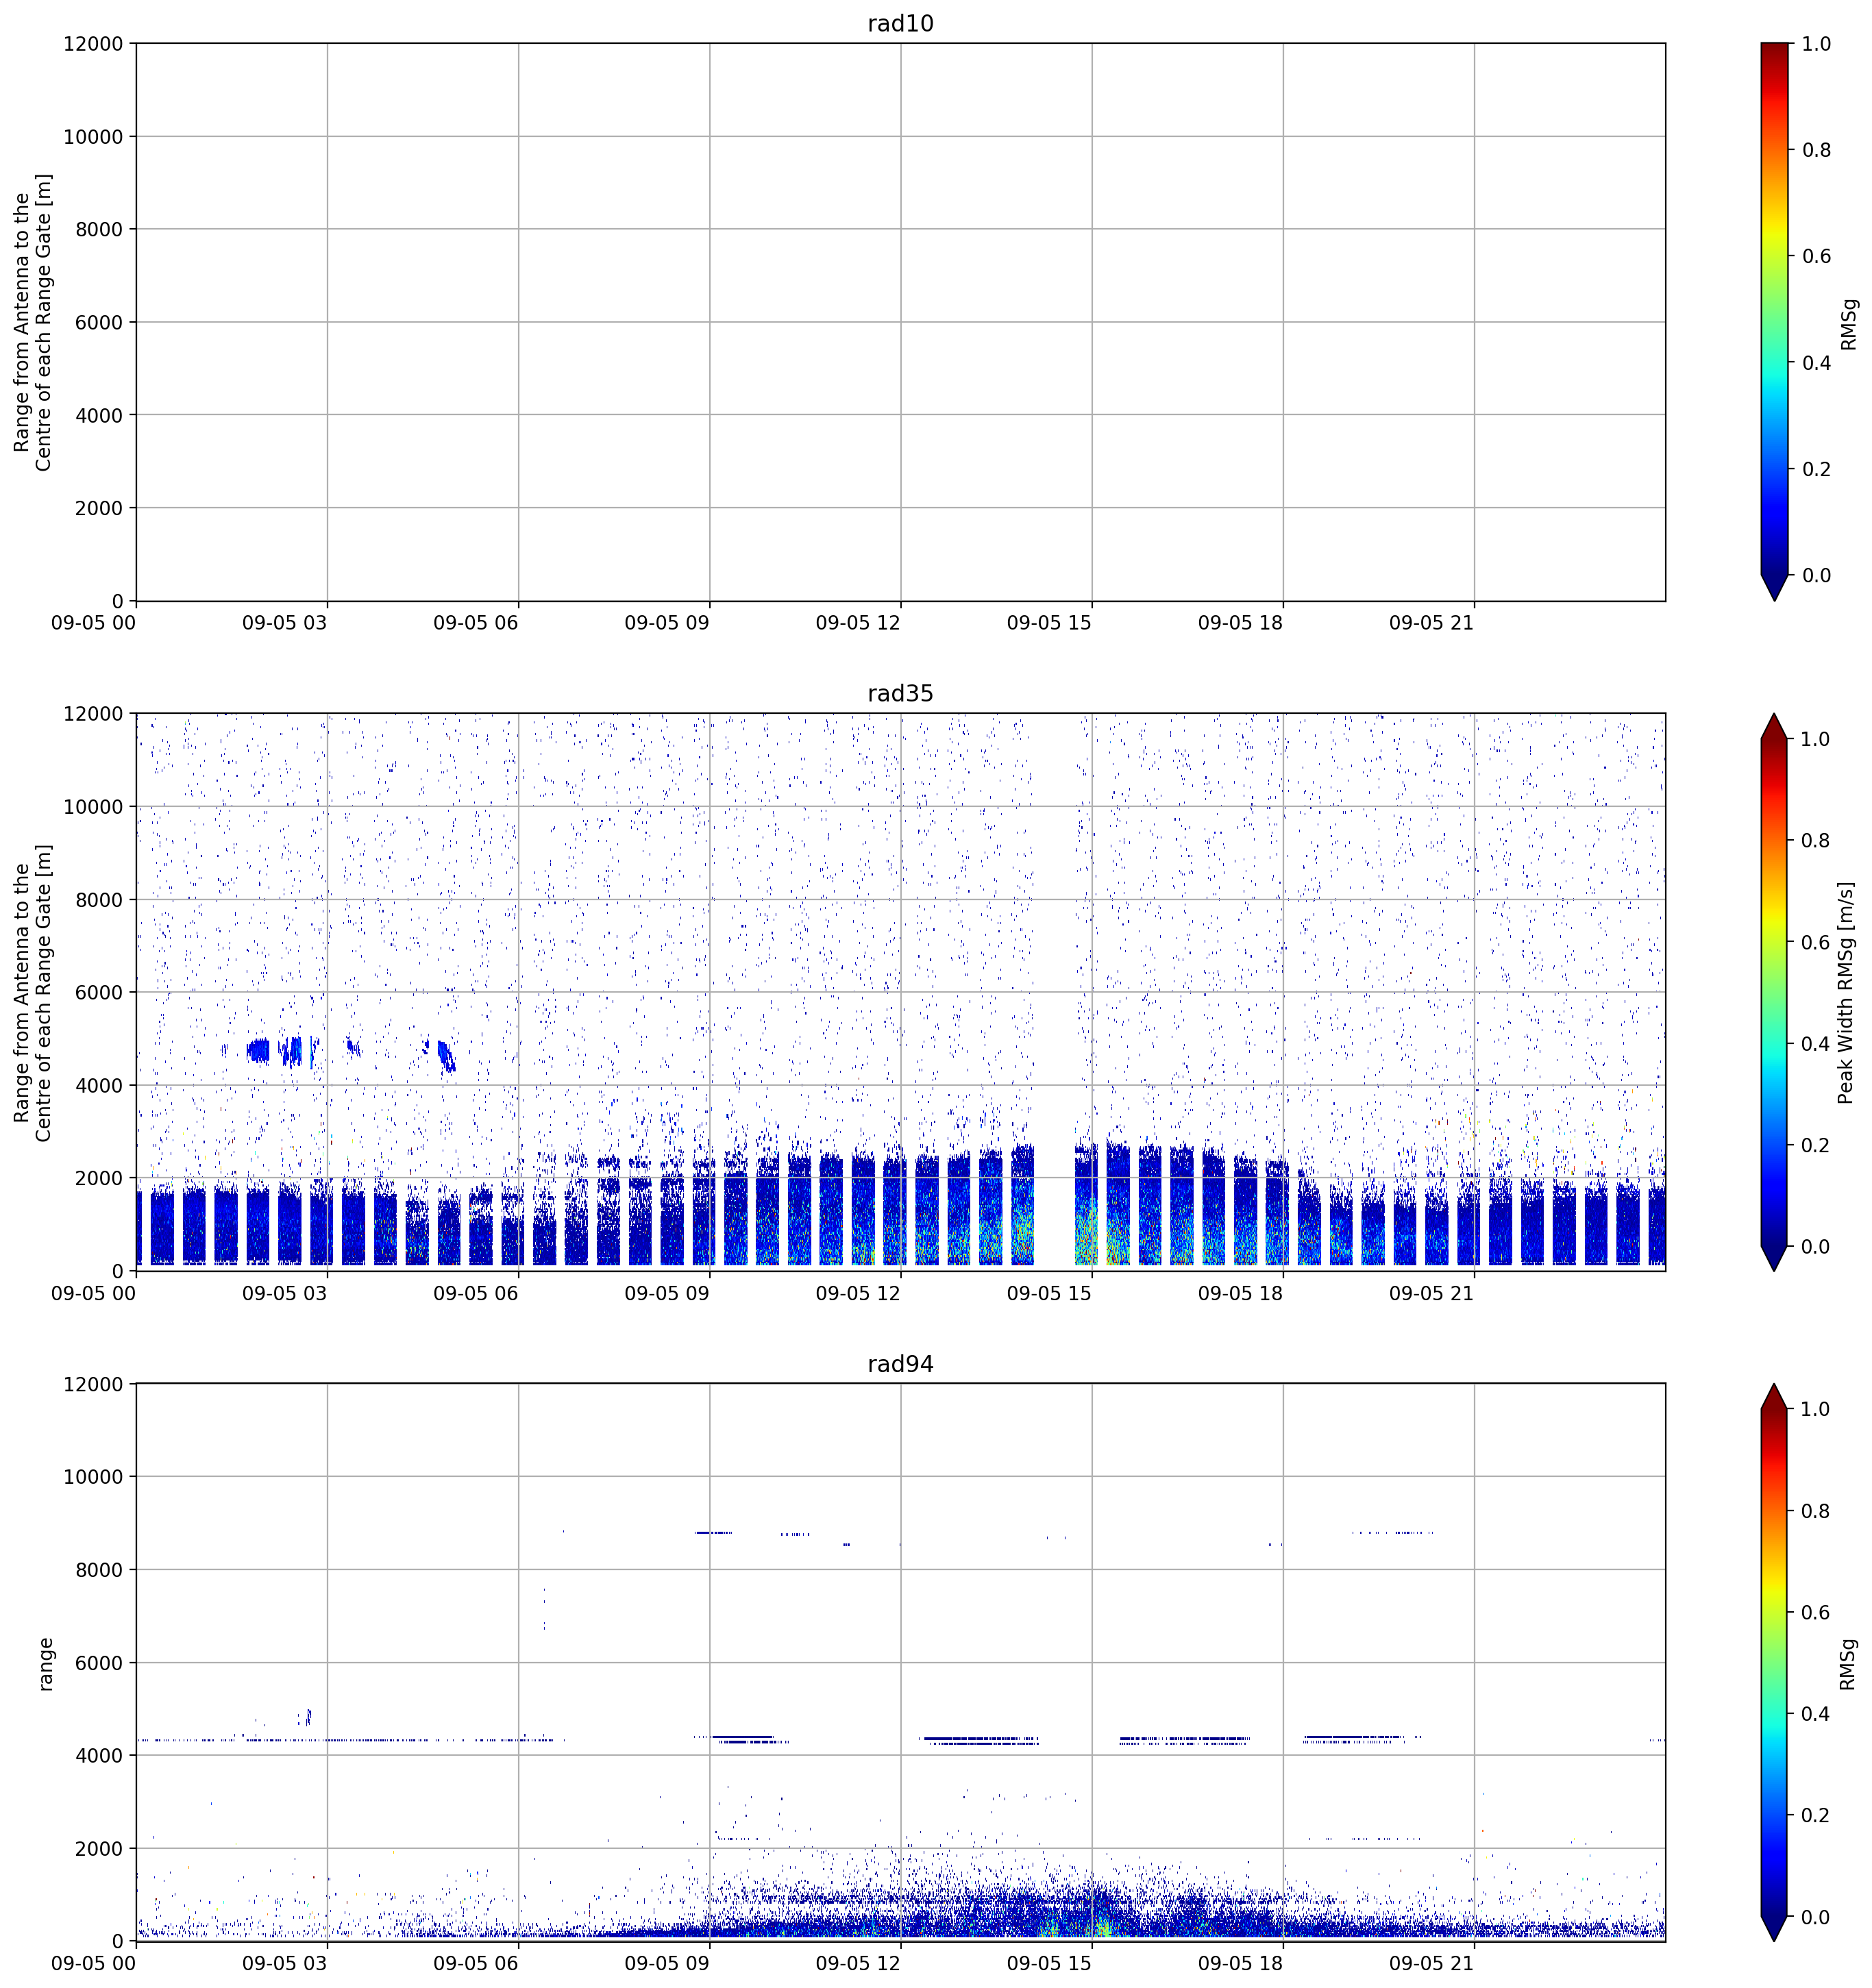Click the rad10 panel's jet colorbar
This screenshot has width=1872, height=1988.
1774,322
